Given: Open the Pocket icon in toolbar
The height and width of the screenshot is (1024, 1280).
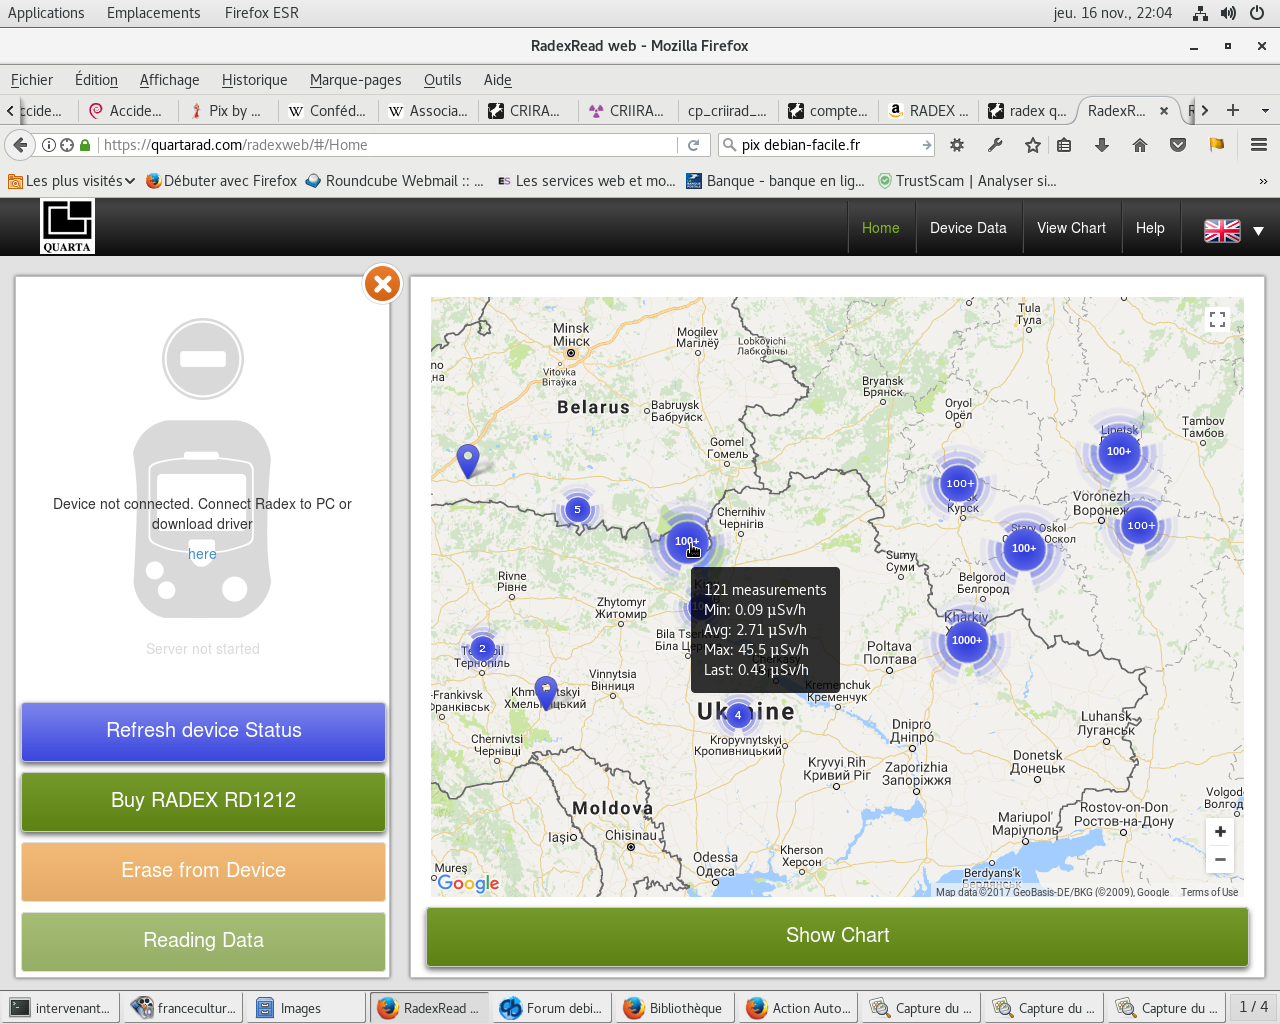Looking at the screenshot, I should click(1178, 145).
